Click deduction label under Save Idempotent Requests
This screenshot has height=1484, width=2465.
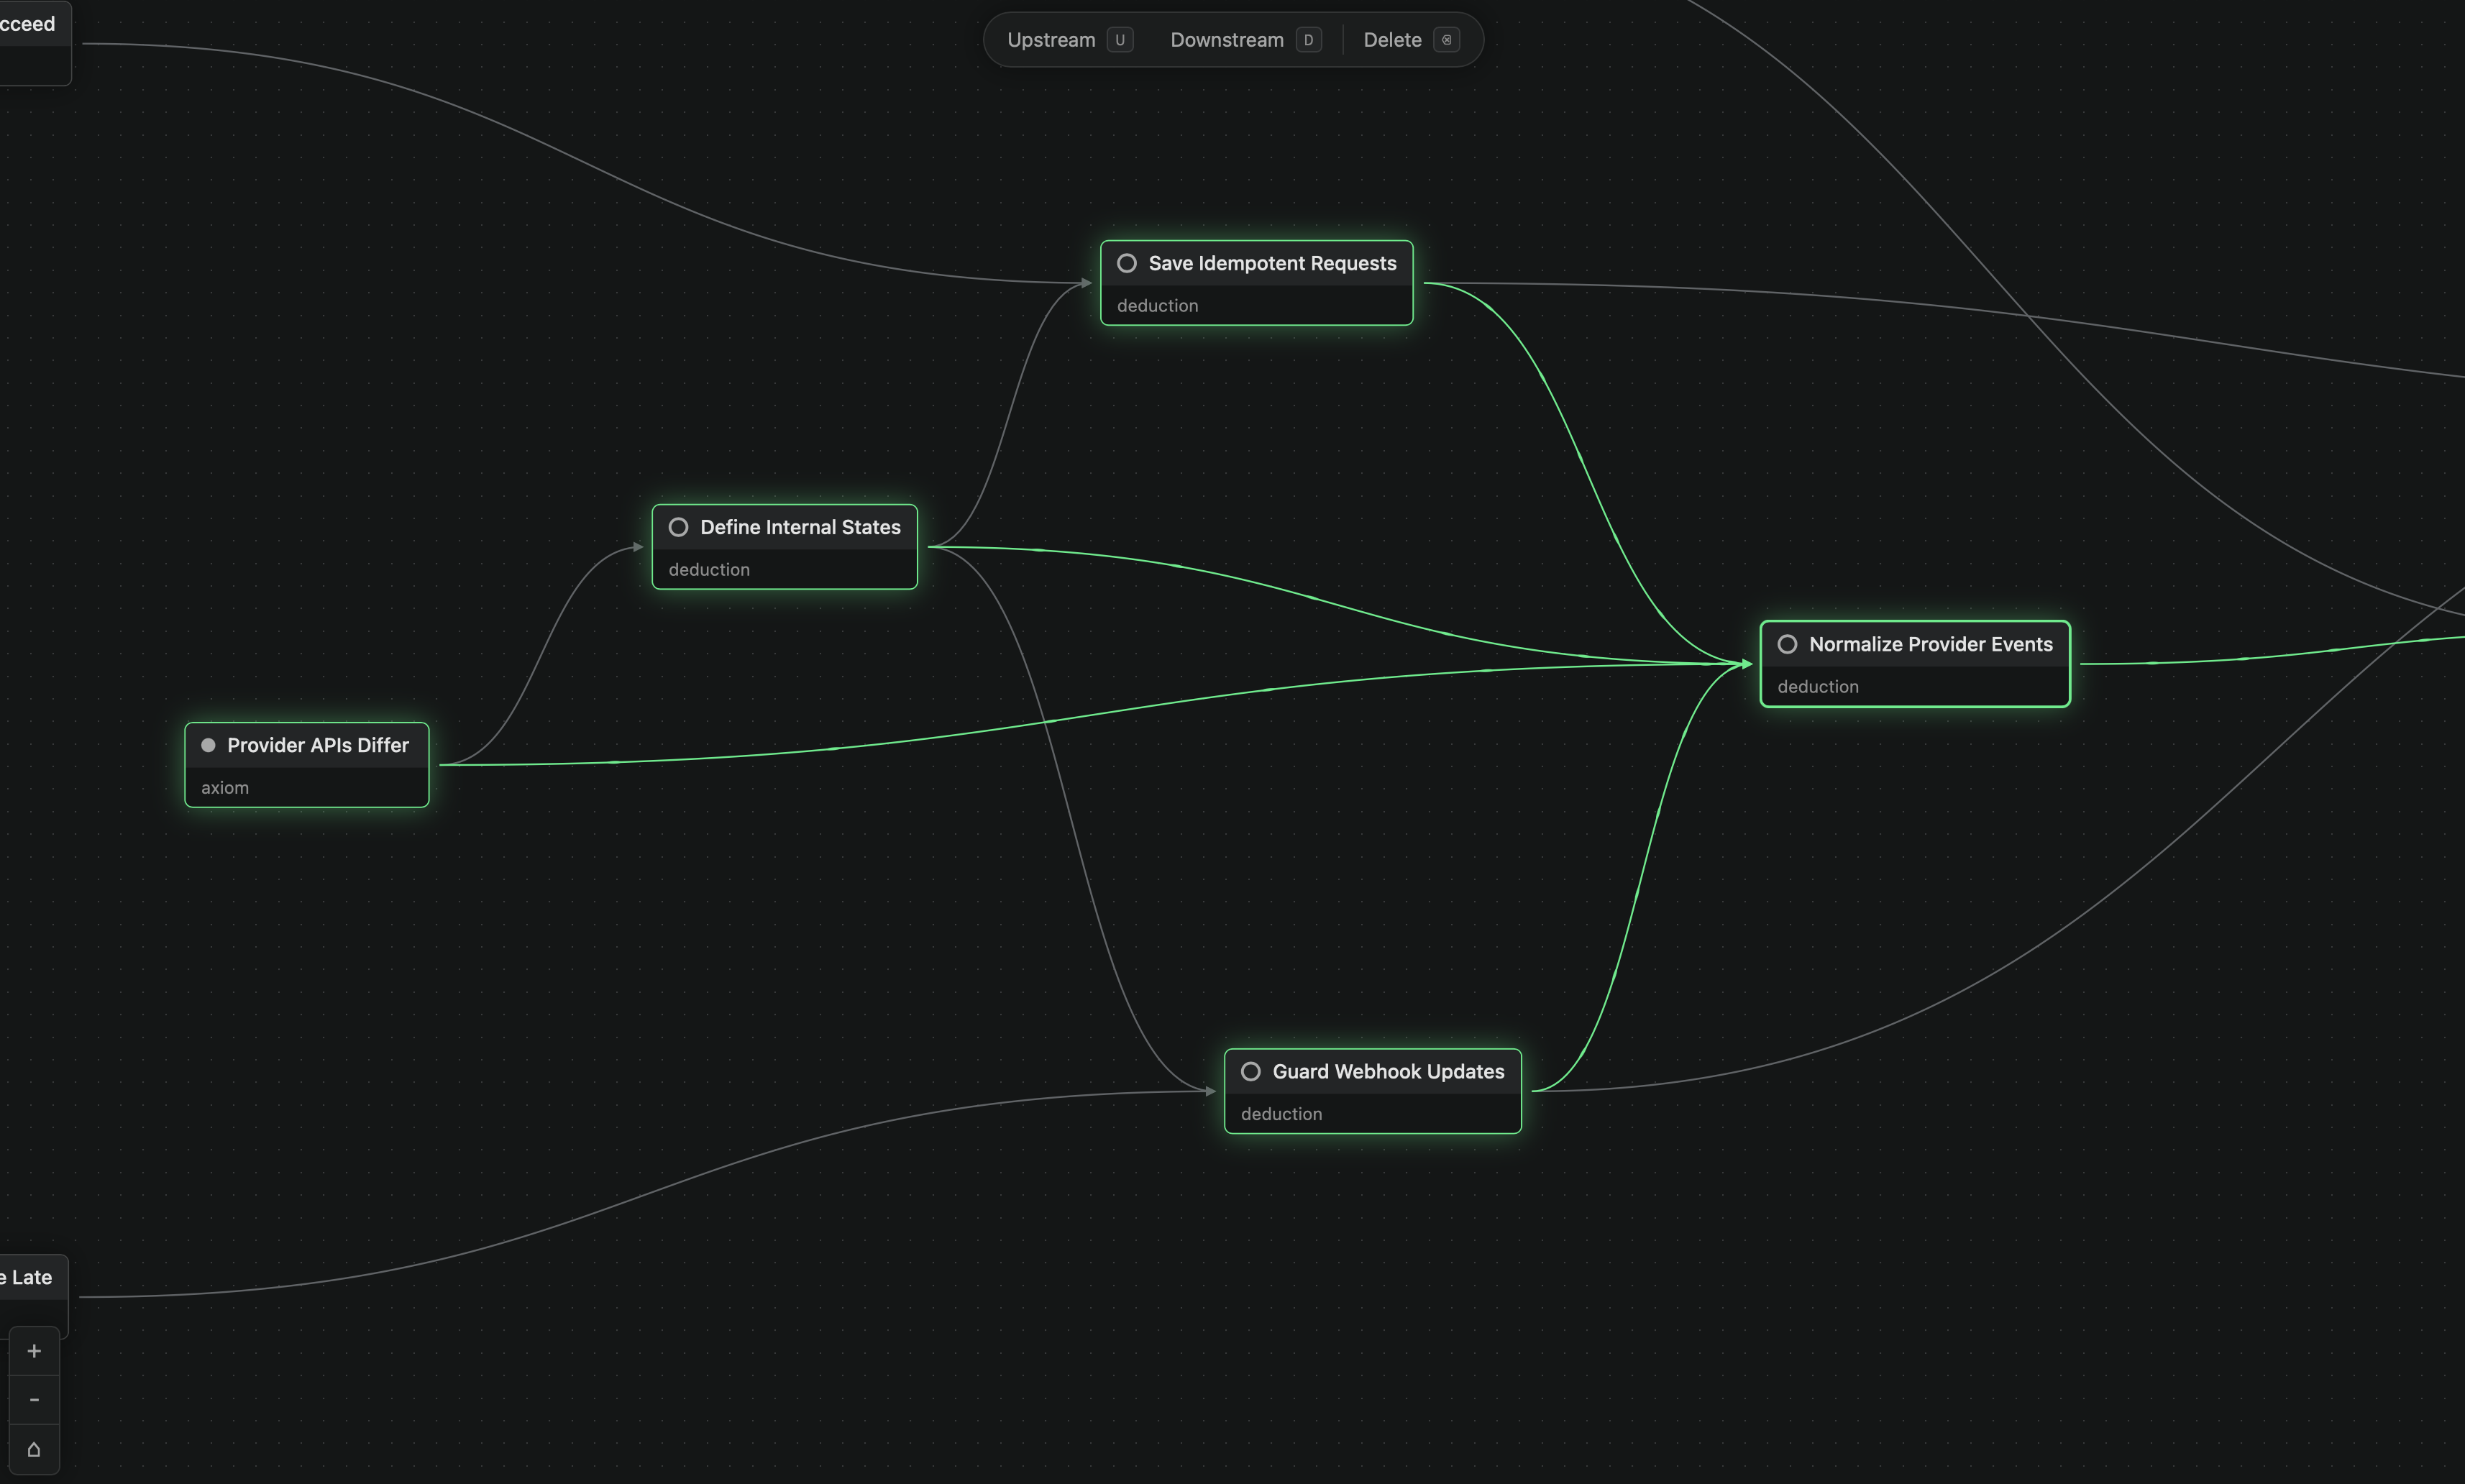tap(1157, 306)
